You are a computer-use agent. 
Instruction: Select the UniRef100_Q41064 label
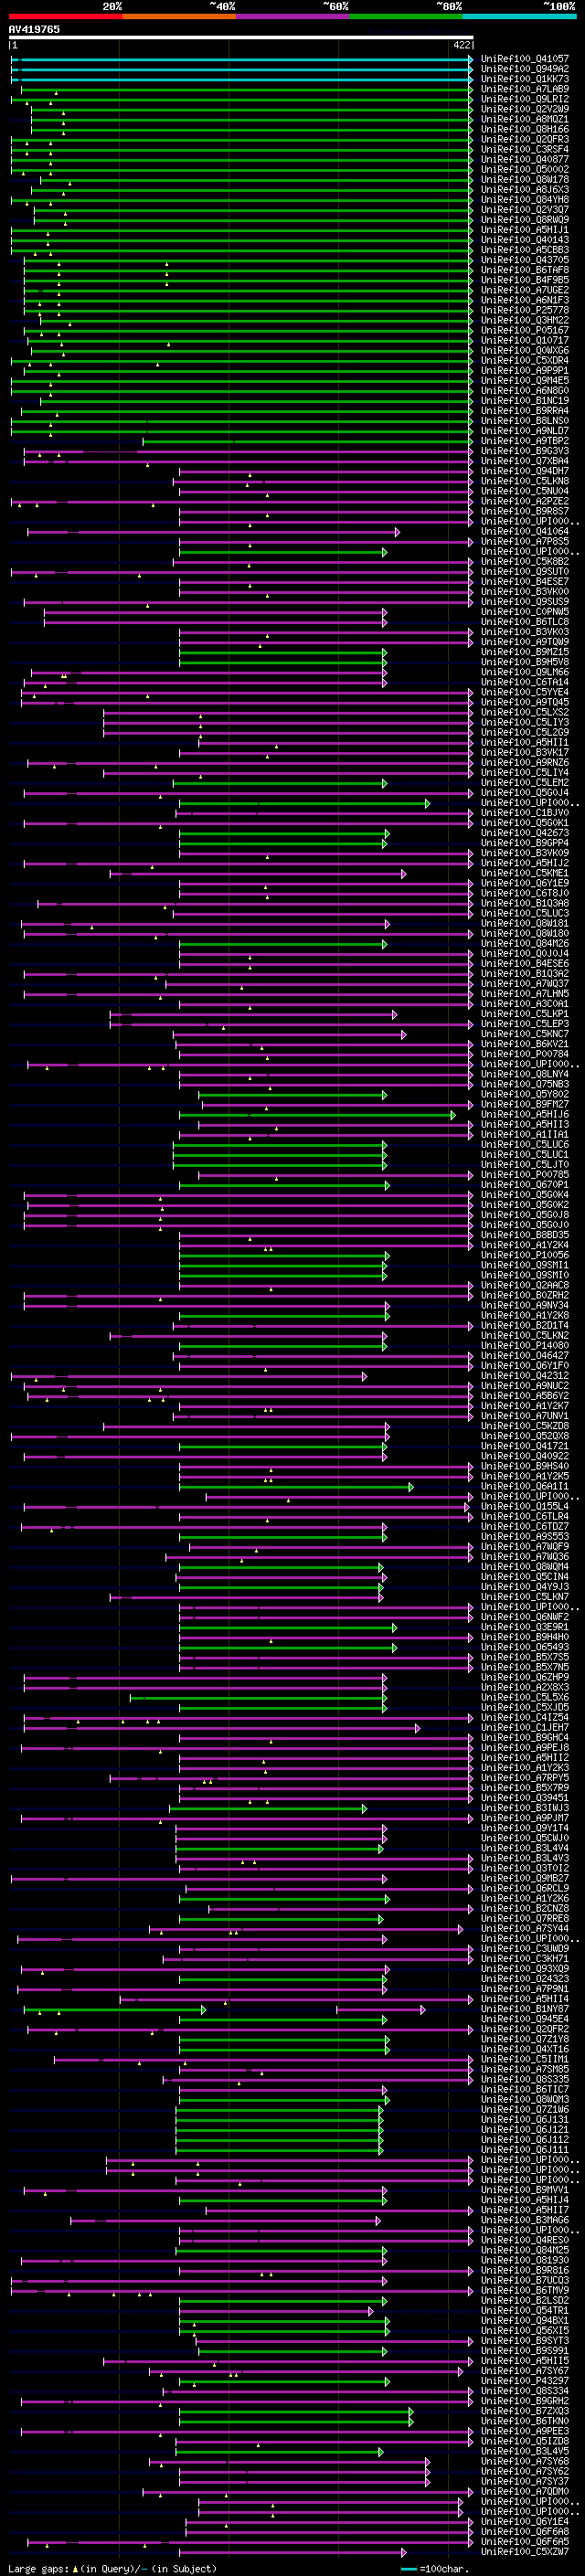click(525, 531)
